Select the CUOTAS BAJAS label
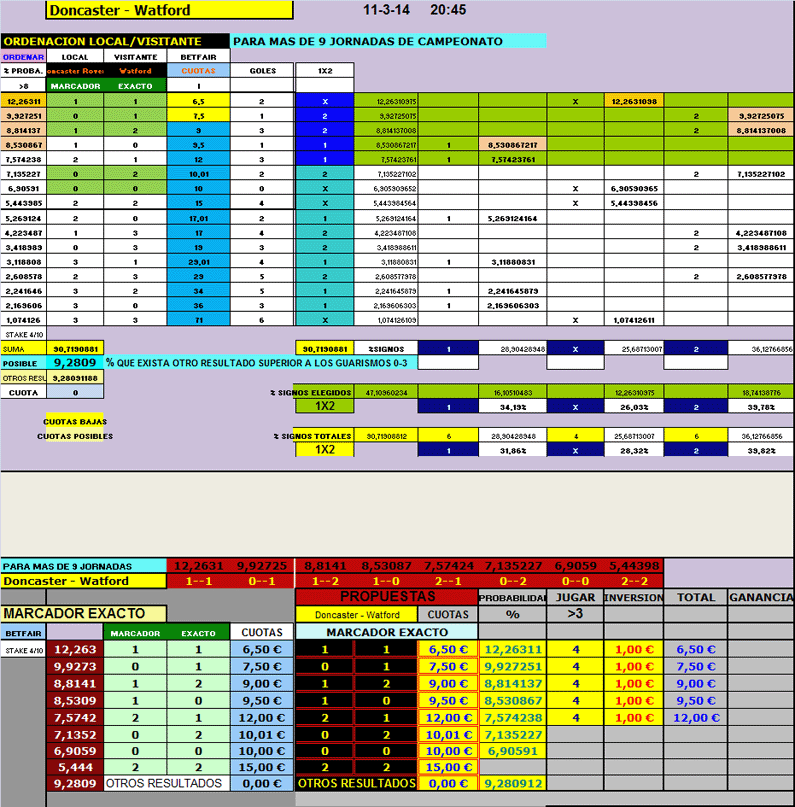The height and width of the screenshot is (807, 795). 75,422
